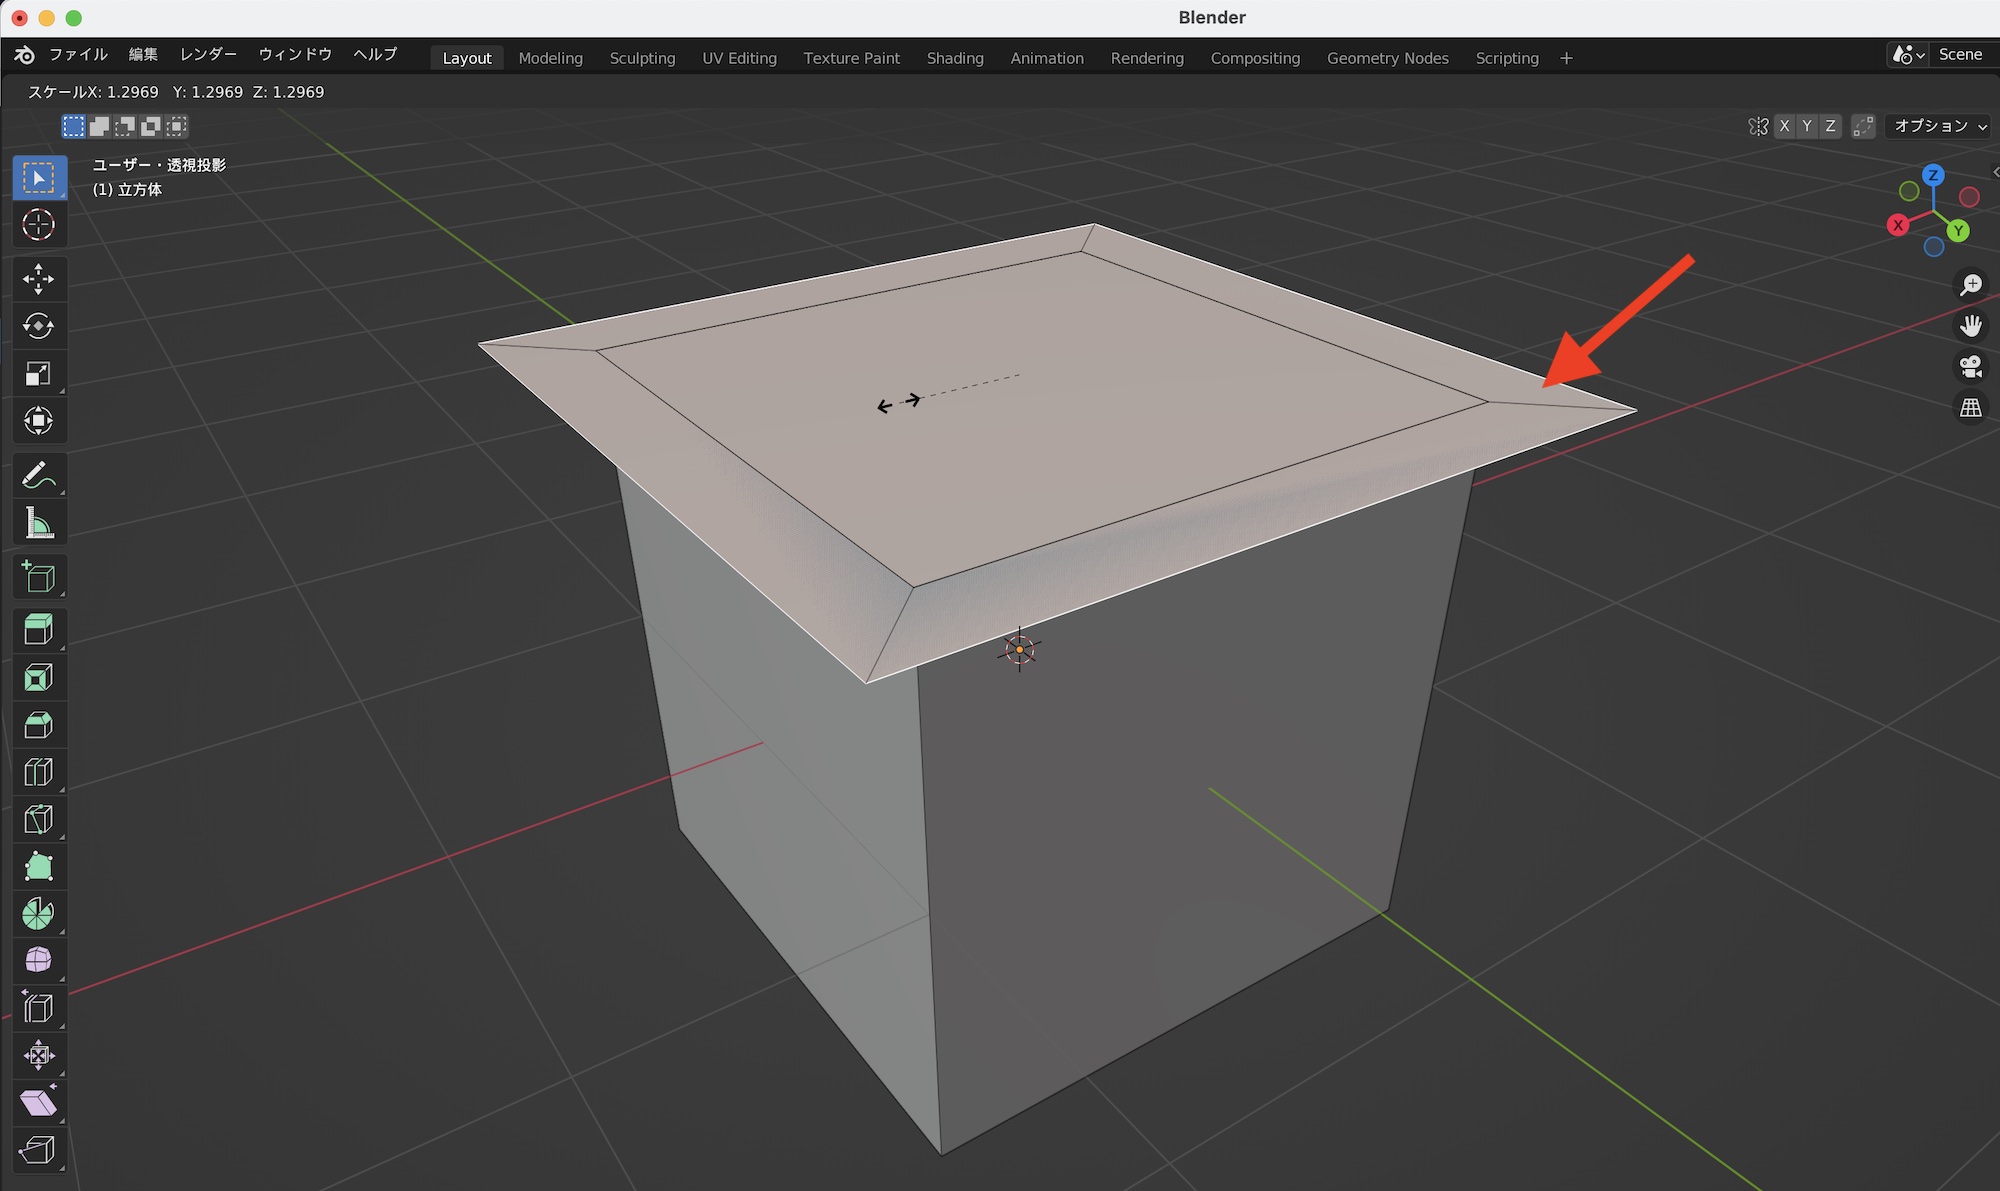Viewport: 2000px width, 1191px height.
Task: Select the Bevel tool
Action: (38, 725)
